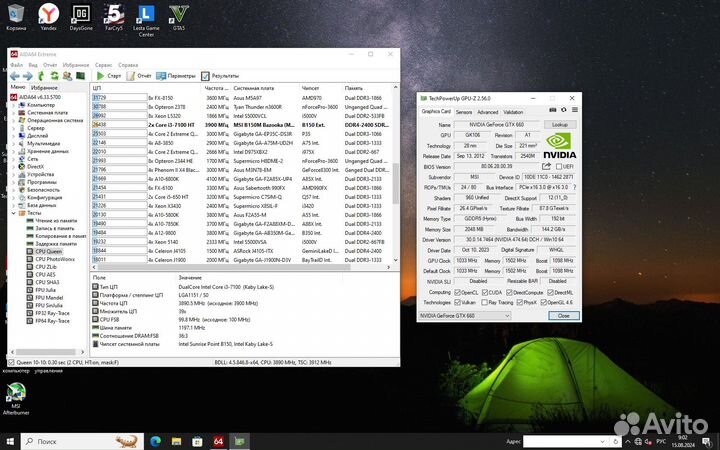Screen dimensions: 720x450
Task: Open the Yandex browser desktop icon
Action: pyautogui.click(x=49, y=17)
